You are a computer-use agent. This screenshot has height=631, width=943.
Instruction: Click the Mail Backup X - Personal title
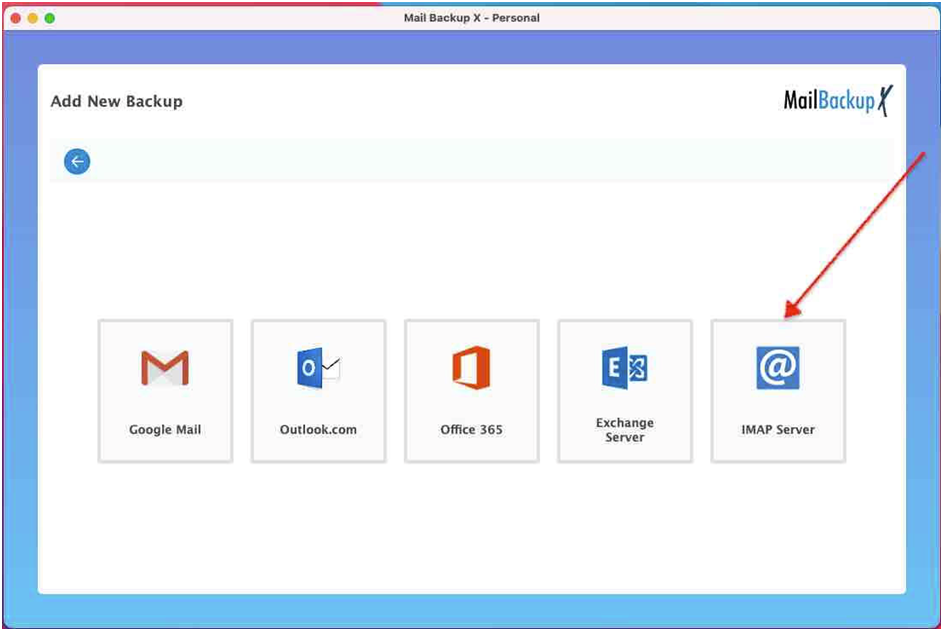(x=472, y=18)
